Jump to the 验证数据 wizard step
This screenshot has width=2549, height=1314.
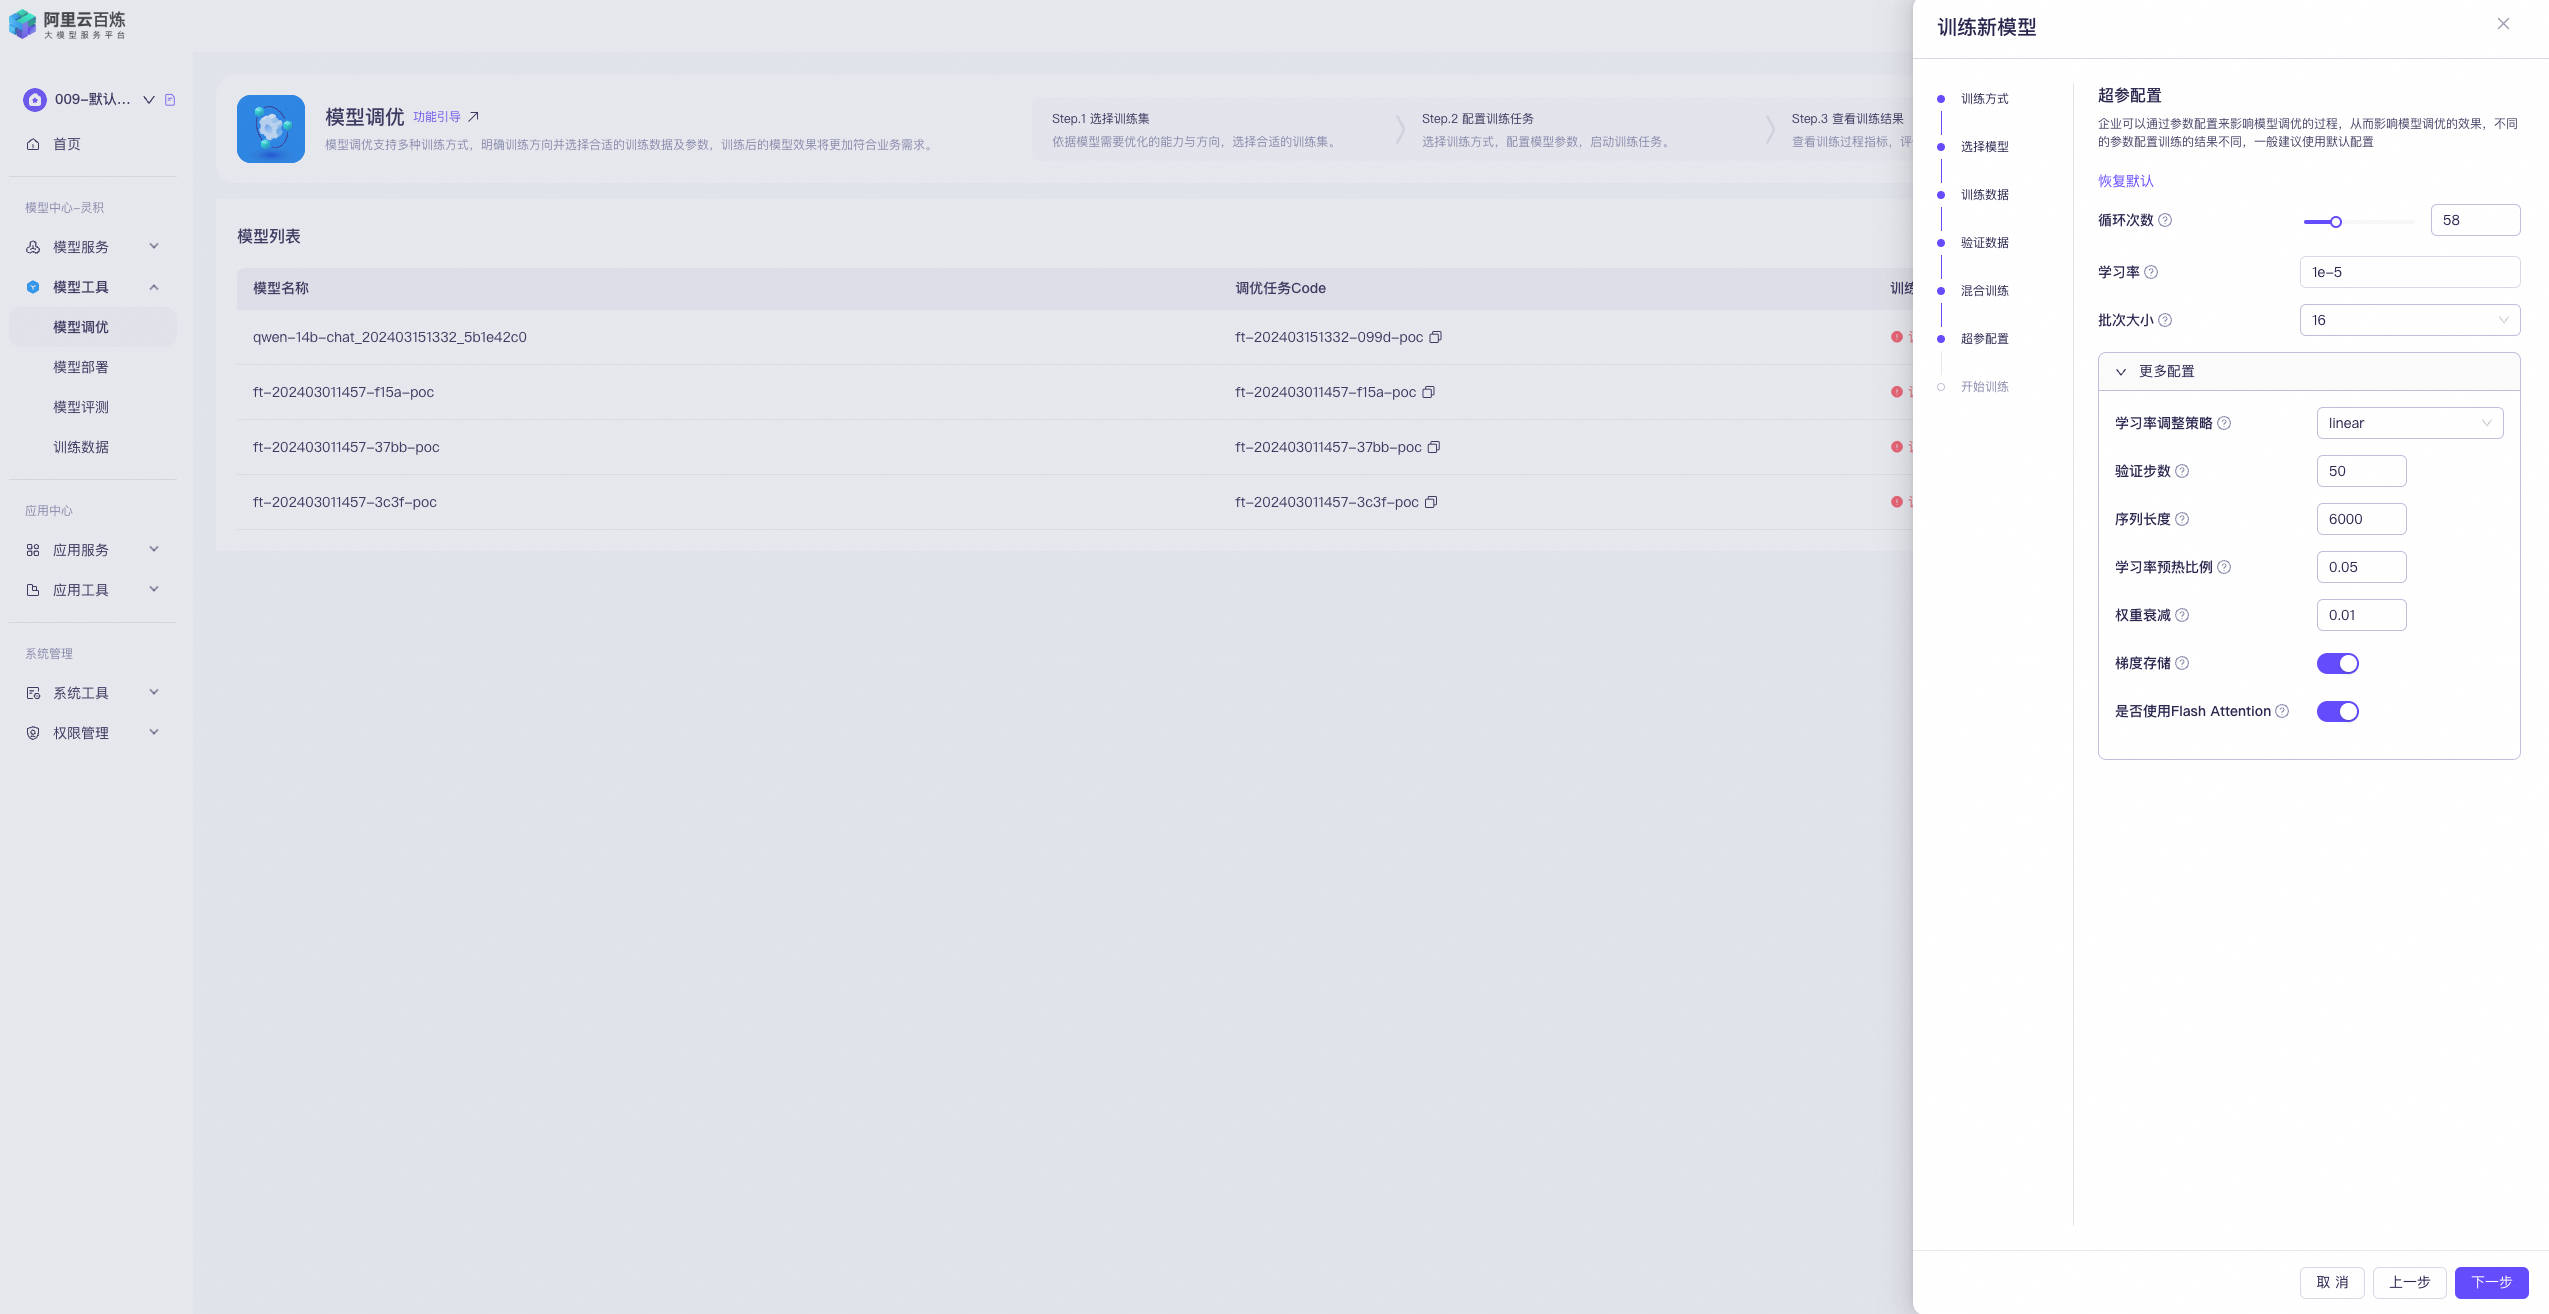[1984, 243]
